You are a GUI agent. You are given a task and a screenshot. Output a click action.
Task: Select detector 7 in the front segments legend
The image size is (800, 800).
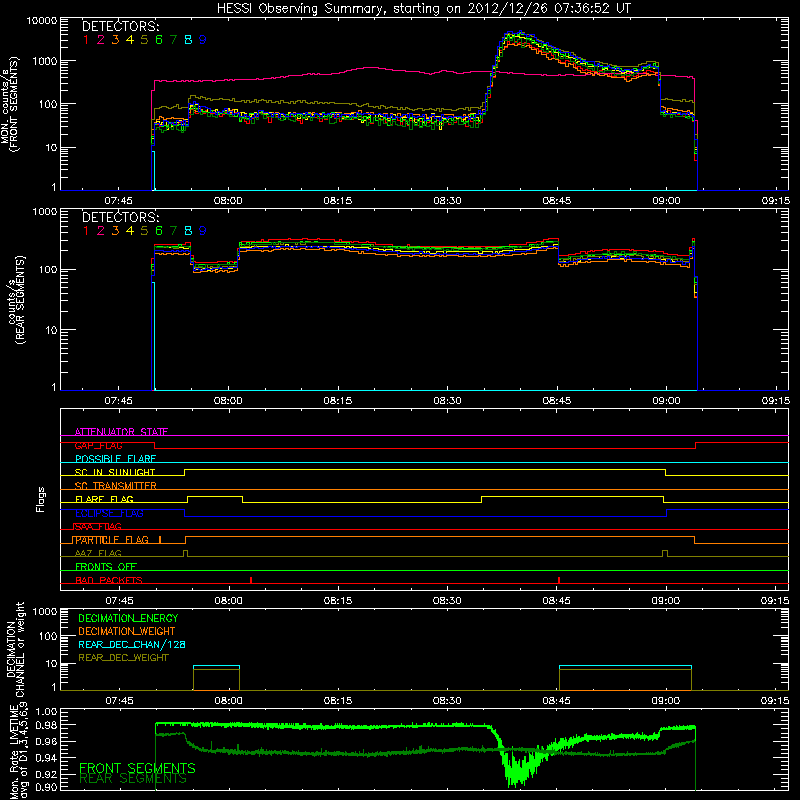tap(173, 40)
